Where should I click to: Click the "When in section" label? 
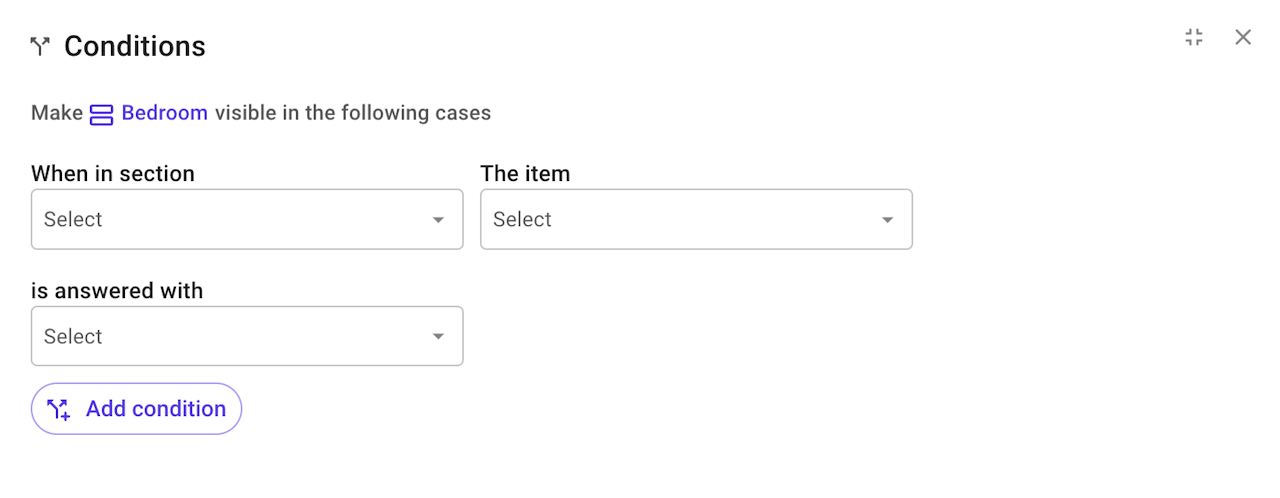(113, 174)
